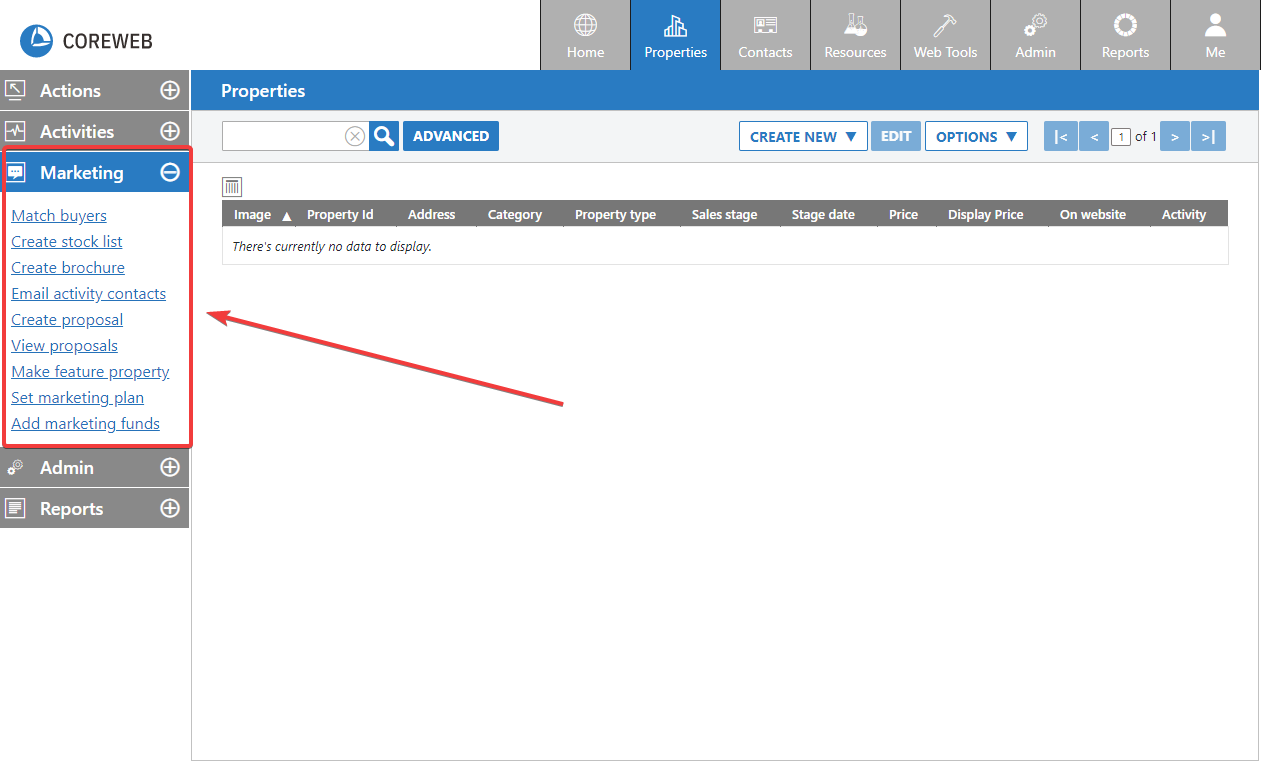
Task: Go to the first page arrow
Action: point(1061,137)
